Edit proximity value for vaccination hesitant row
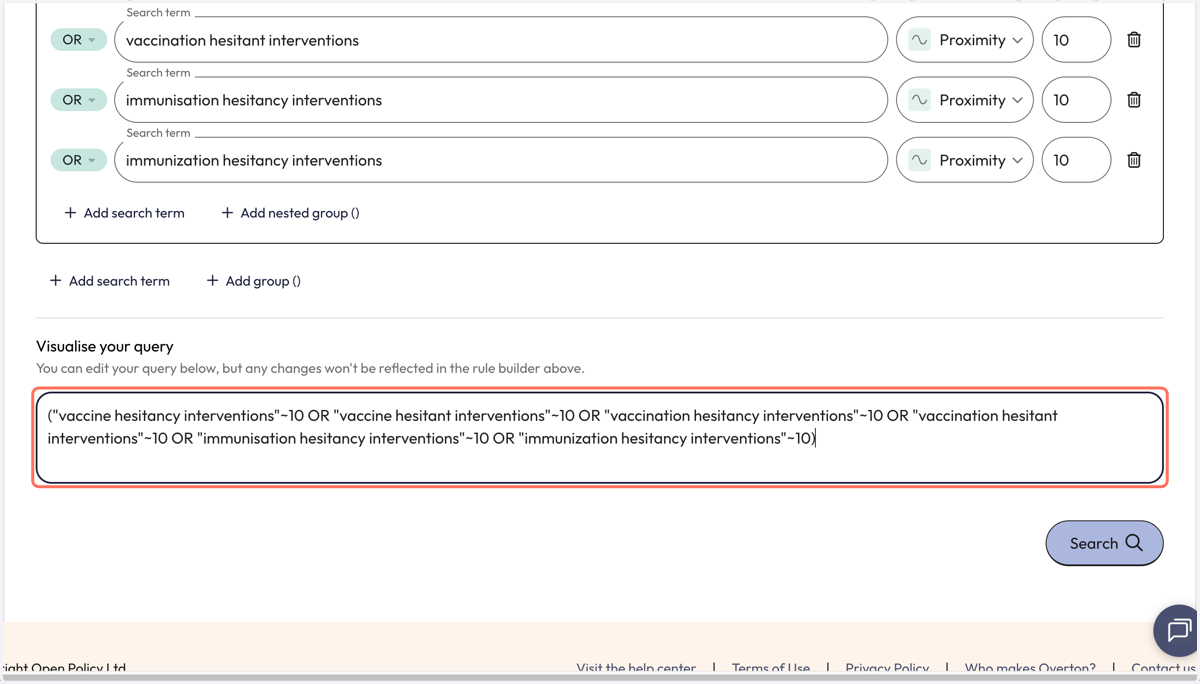The width and height of the screenshot is (1200, 684). 1076,40
